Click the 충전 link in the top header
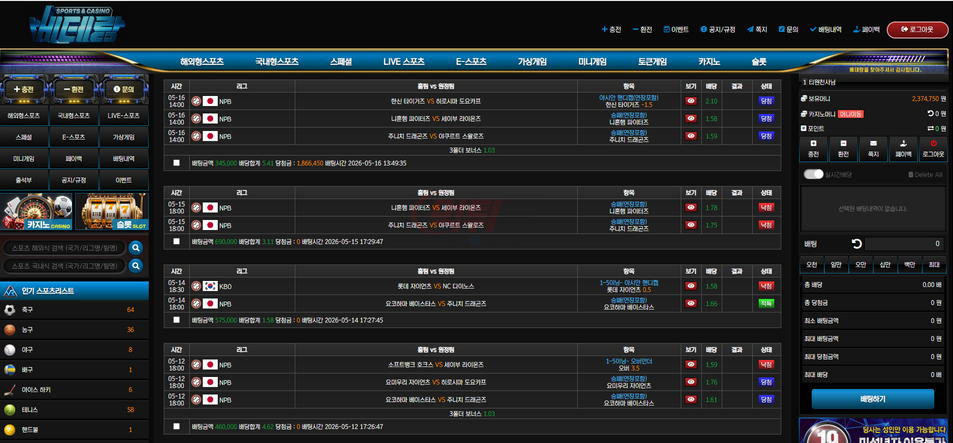This screenshot has width=953, height=443. [x=611, y=29]
